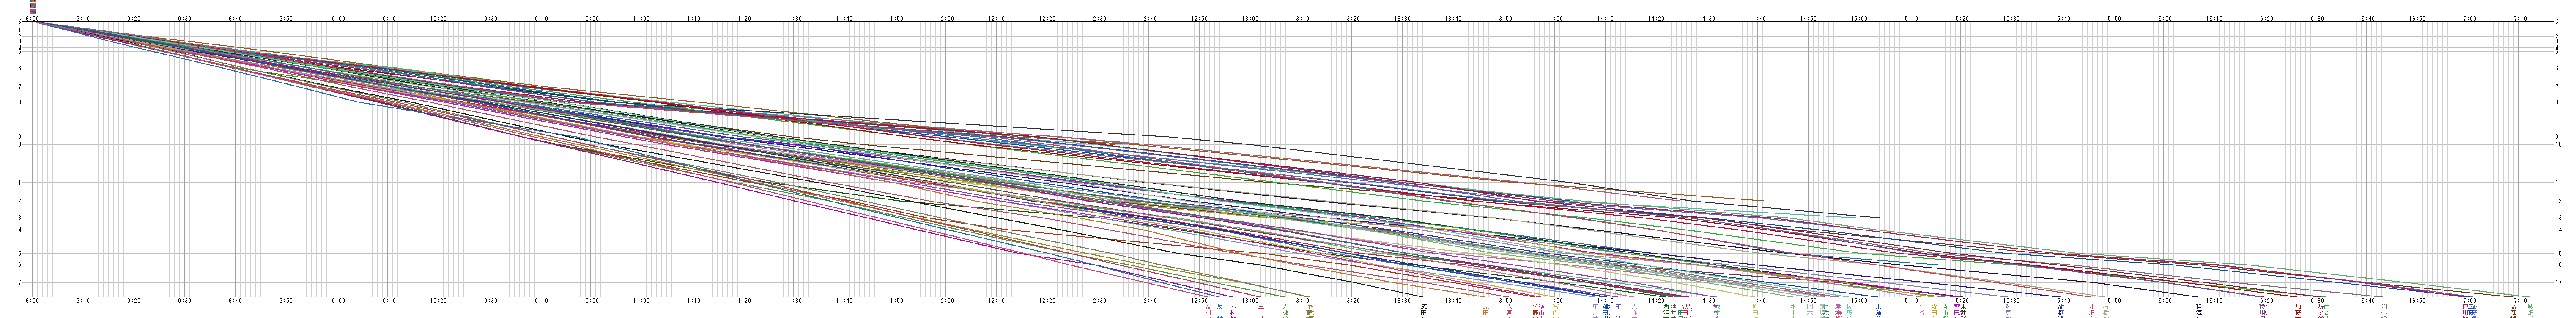Click the 9:00 label on top time axis
The height and width of the screenshot is (318, 2576).
33,18
